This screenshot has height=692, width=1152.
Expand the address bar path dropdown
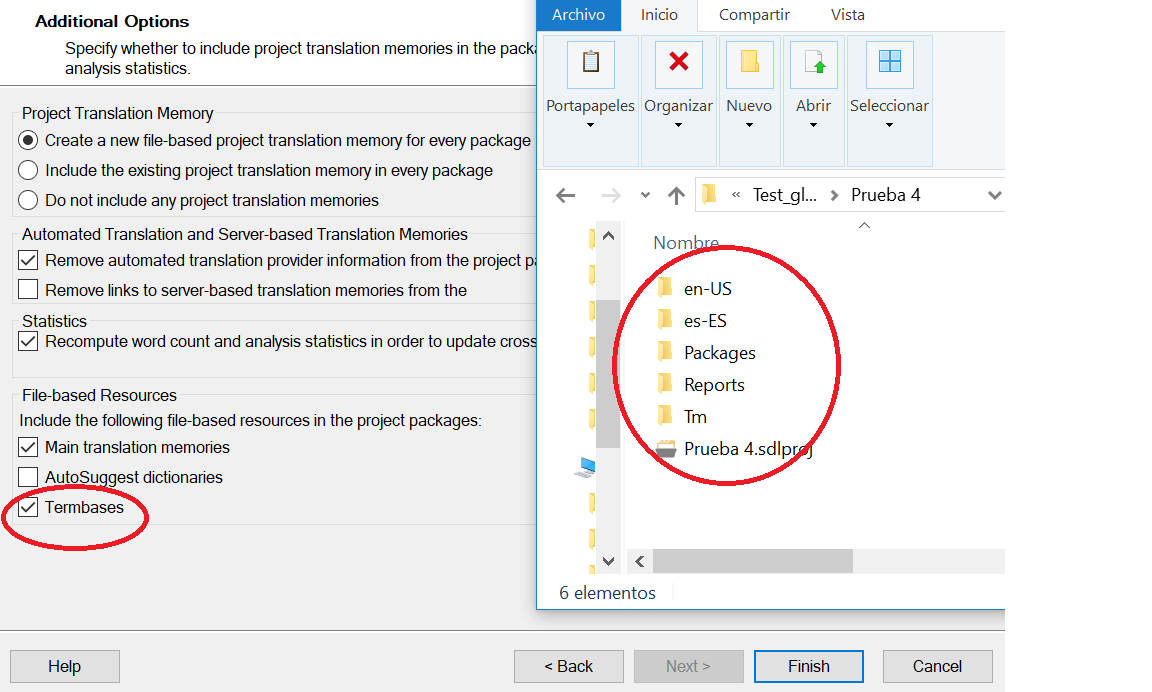coord(993,195)
